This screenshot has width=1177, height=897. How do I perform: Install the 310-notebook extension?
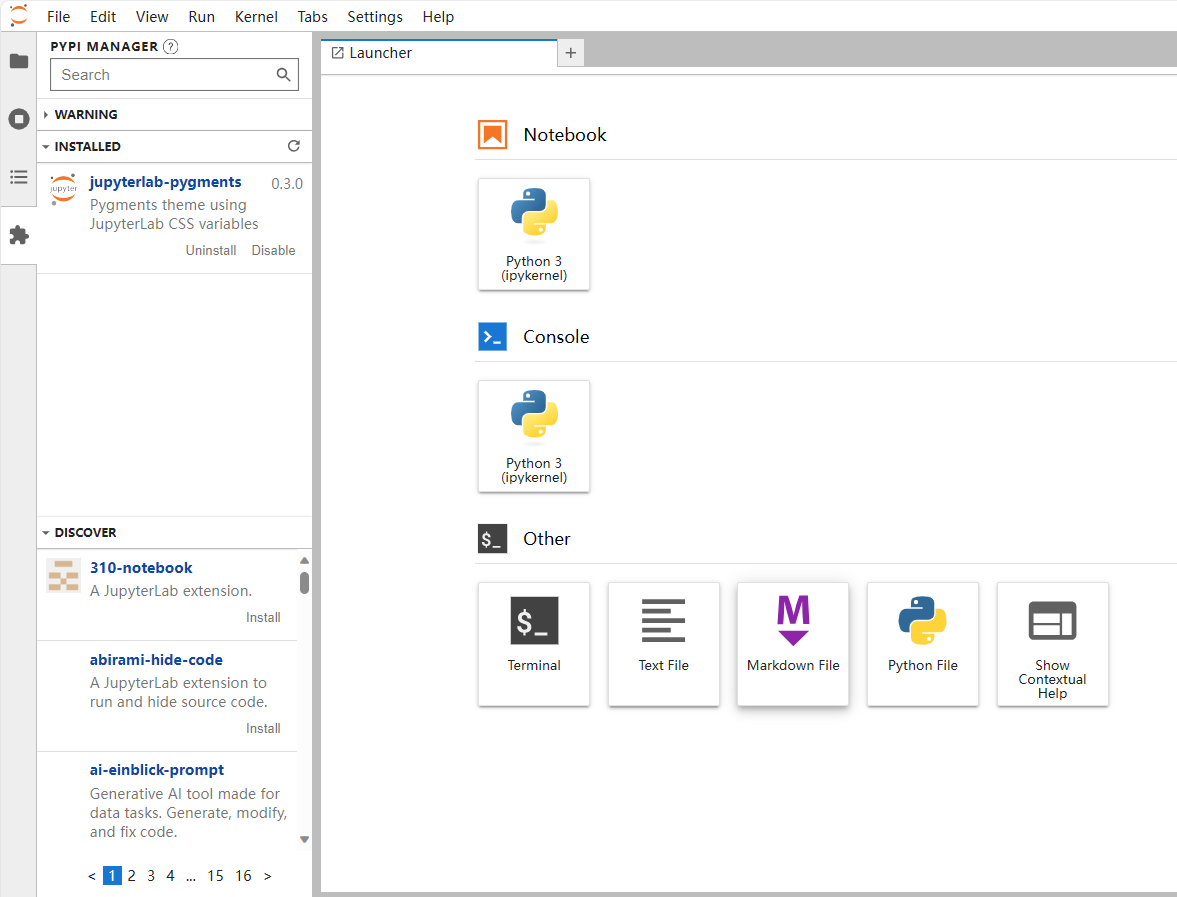(263, 618)
